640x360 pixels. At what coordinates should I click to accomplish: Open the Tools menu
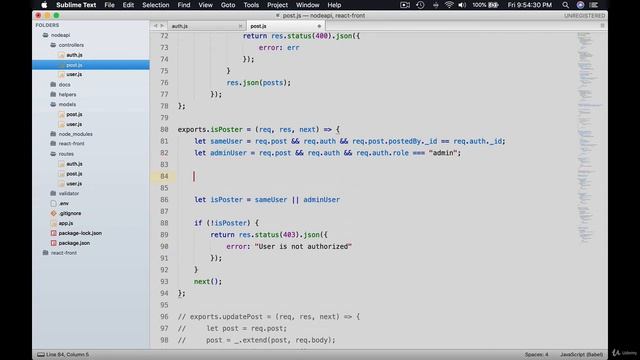251,5
